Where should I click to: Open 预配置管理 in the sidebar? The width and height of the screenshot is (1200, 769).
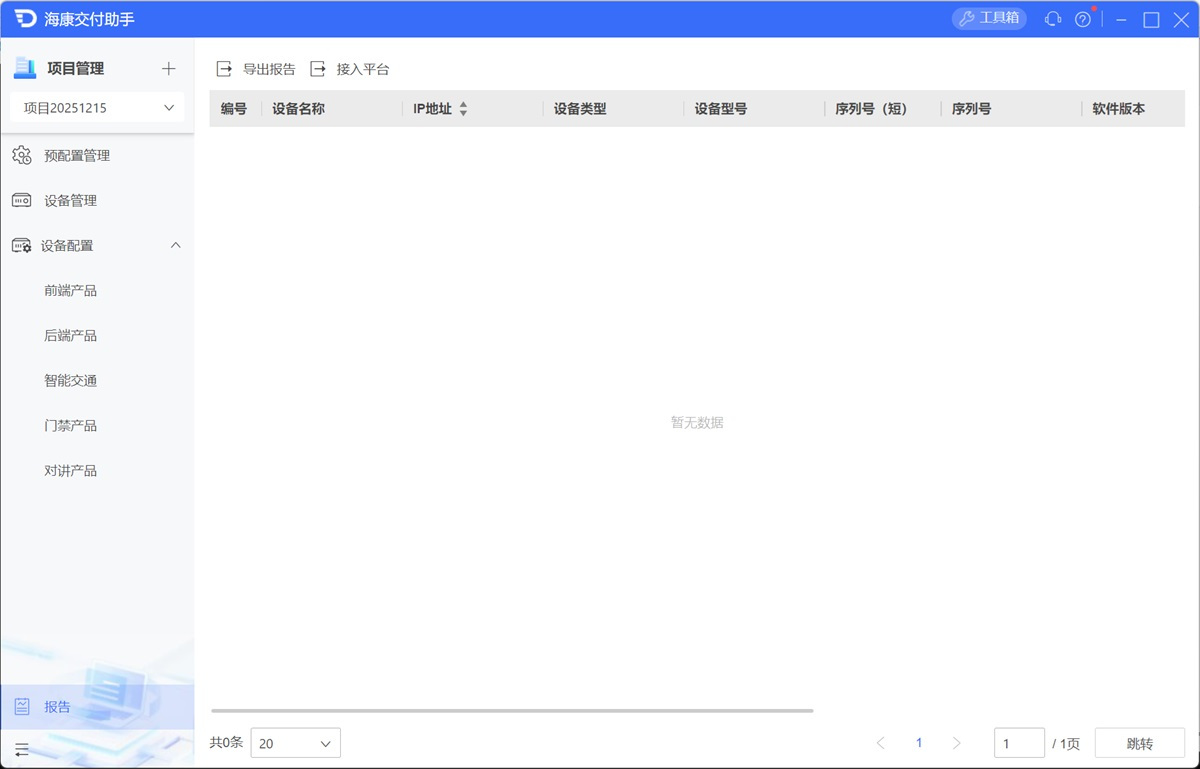point(77,156)
